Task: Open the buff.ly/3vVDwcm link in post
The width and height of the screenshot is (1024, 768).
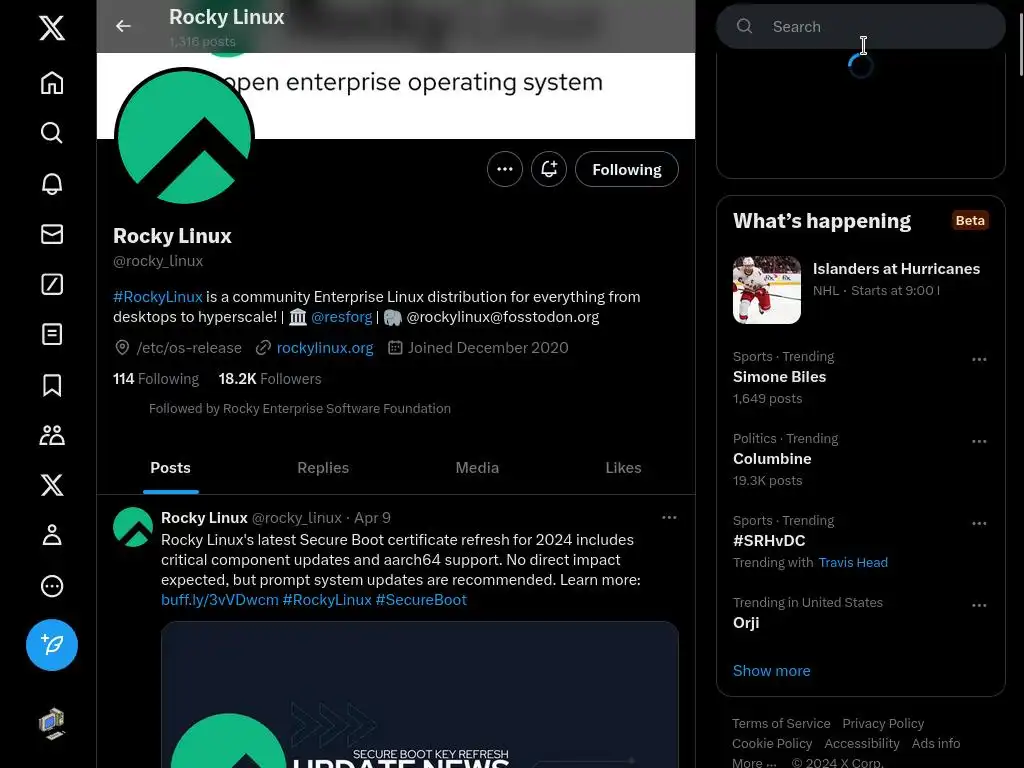Action: tap(219, 600)
